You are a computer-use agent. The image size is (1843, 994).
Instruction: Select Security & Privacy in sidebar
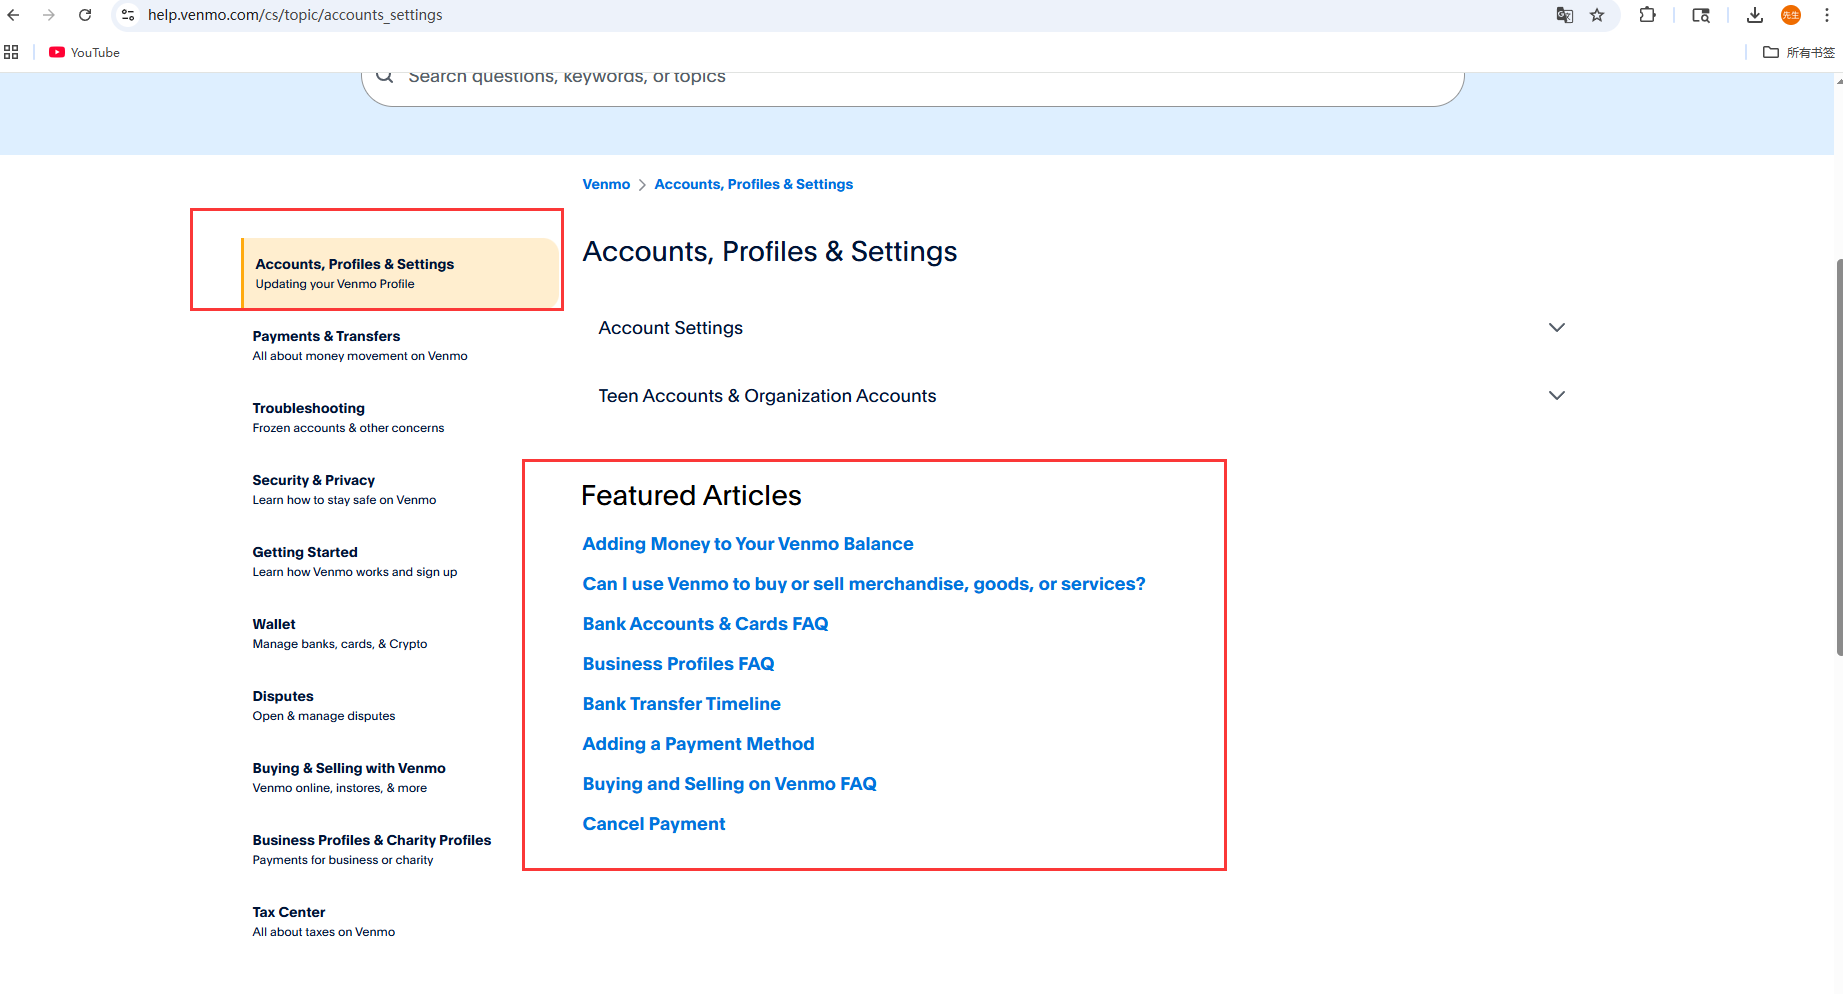(x=313, y=481)
